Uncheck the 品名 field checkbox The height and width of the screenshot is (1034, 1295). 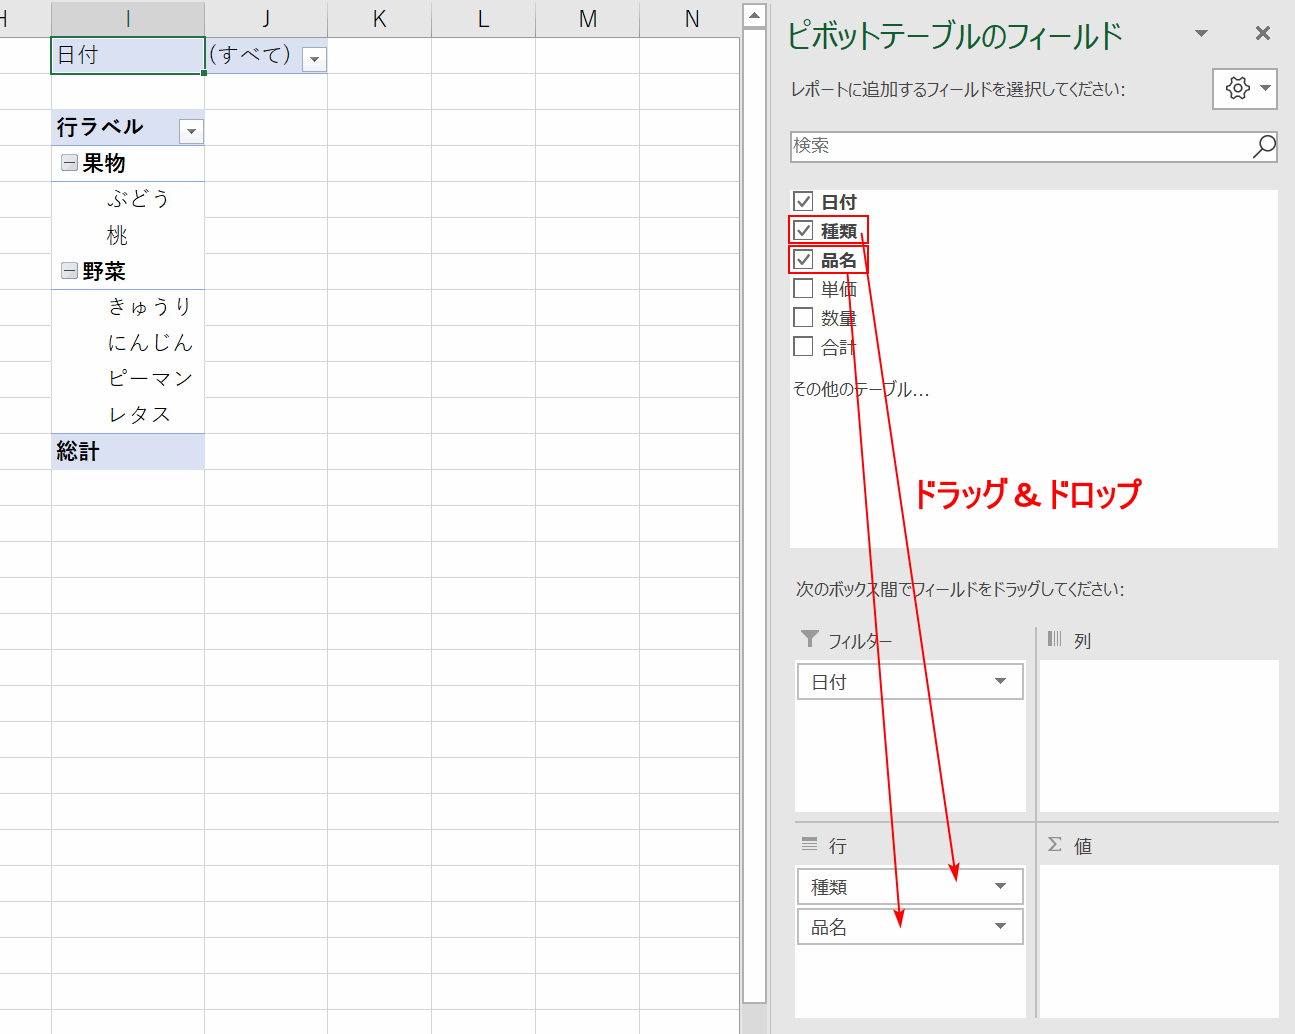(x=803, y=260)
